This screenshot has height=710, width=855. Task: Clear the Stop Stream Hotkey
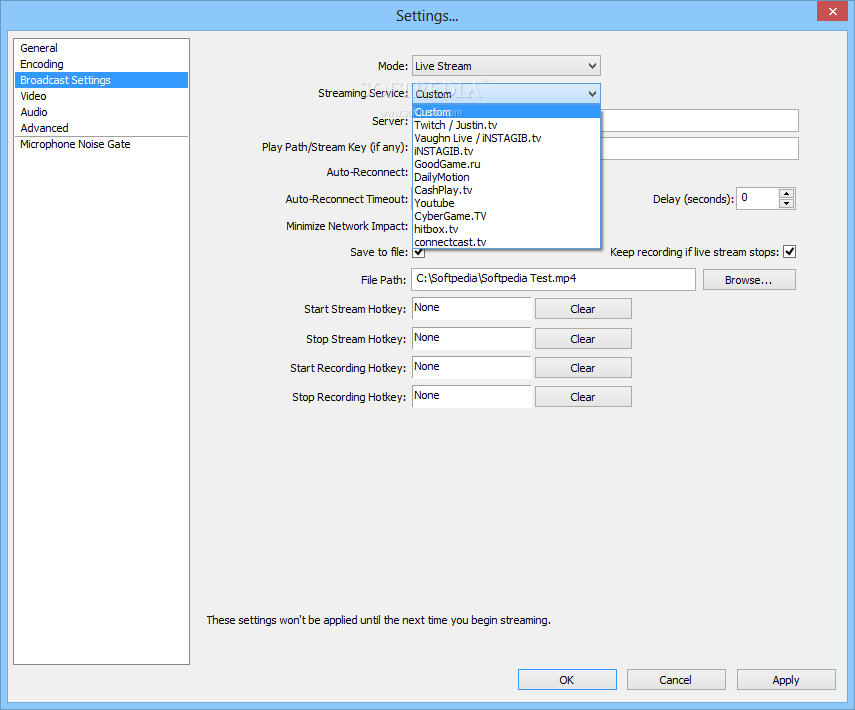tap(583, 339)
